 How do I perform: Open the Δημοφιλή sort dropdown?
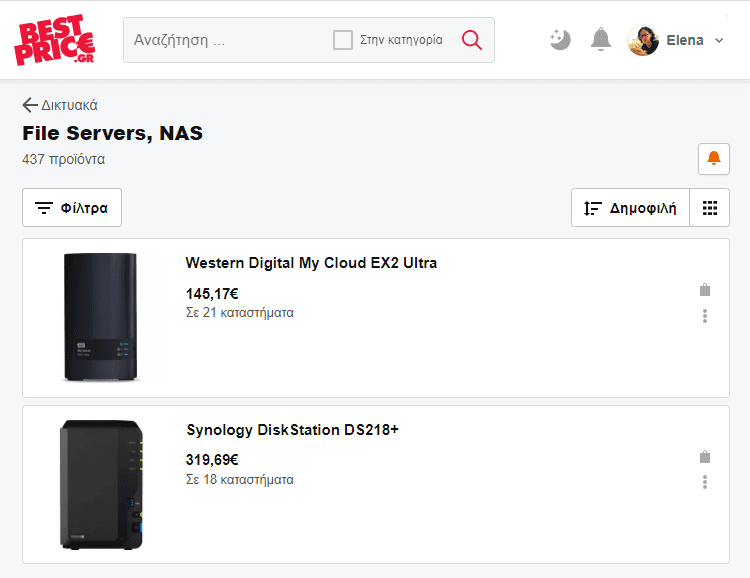(630, 208)
